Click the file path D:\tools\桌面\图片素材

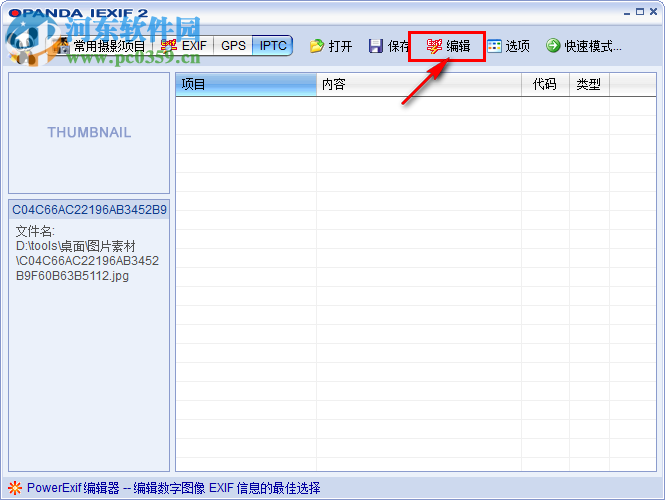coord(75,246)
